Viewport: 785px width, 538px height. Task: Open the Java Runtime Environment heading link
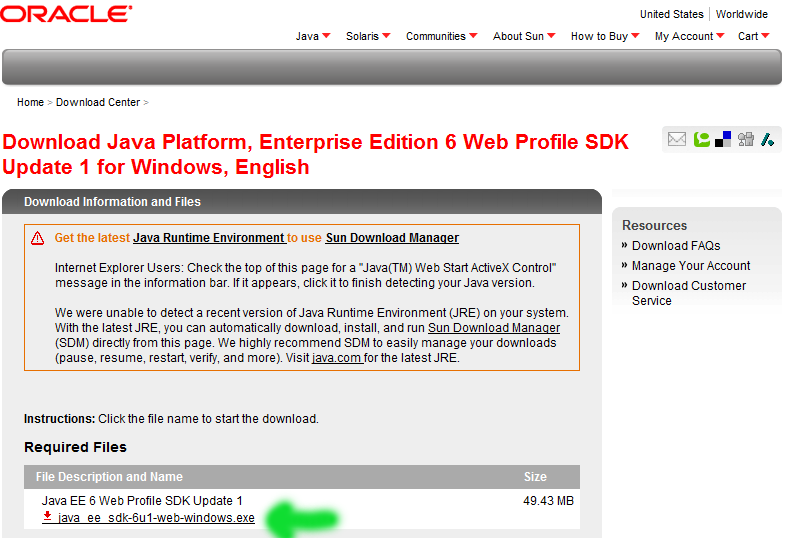click(x=209, y=238)
